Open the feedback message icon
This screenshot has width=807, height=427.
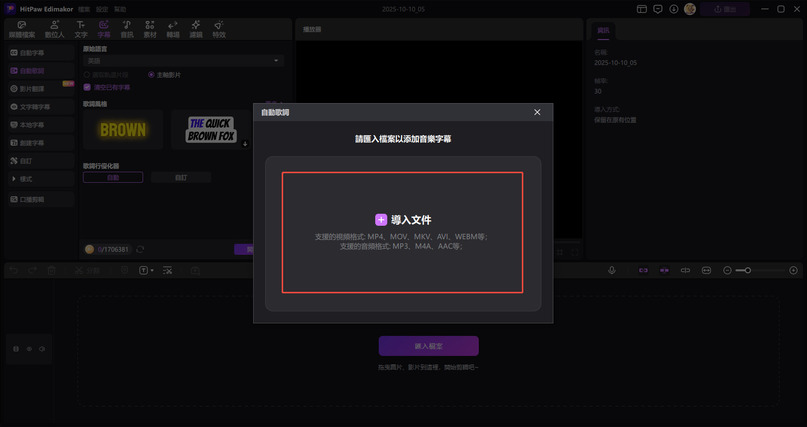(x=658, y=9)
